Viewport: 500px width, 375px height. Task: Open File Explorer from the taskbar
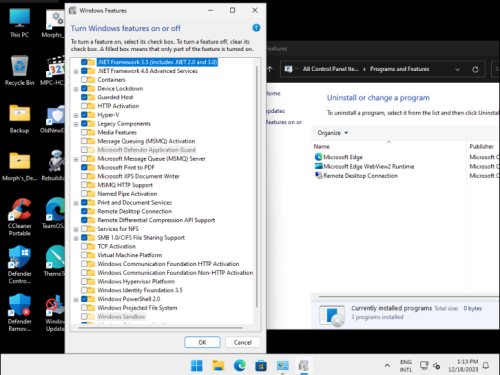tap(218, 366)
